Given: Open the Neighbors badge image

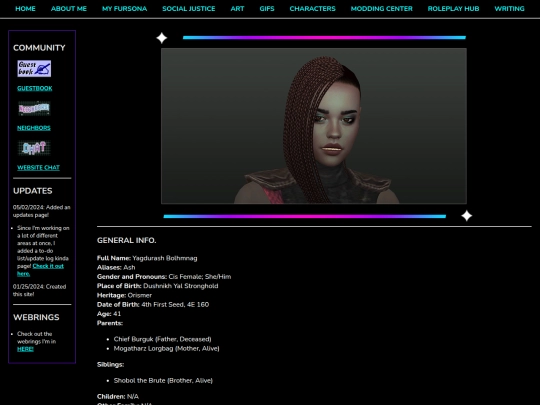Looking at the screenshot, I should 34,108.
